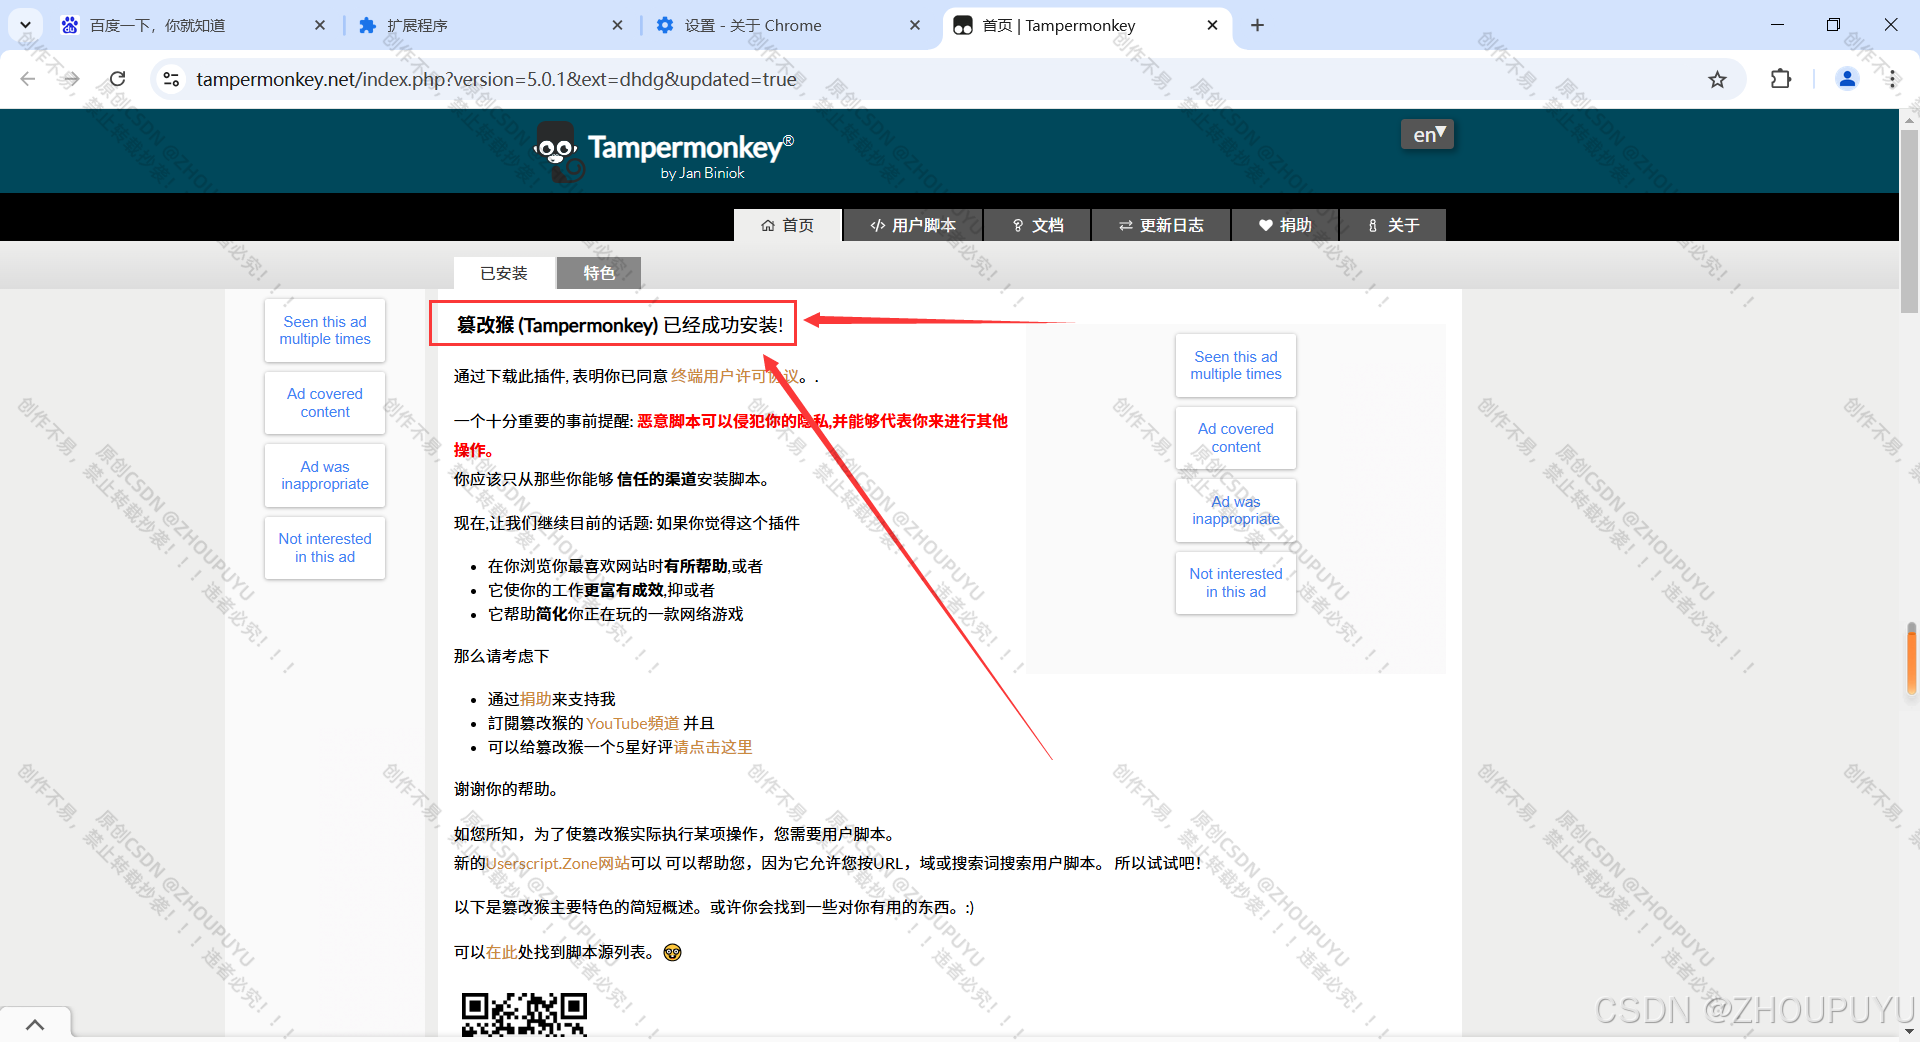This screenshot has height=1042, width=1920.
Task: Click left 'Ad was inappropriate' option
Action: [325, 475]
